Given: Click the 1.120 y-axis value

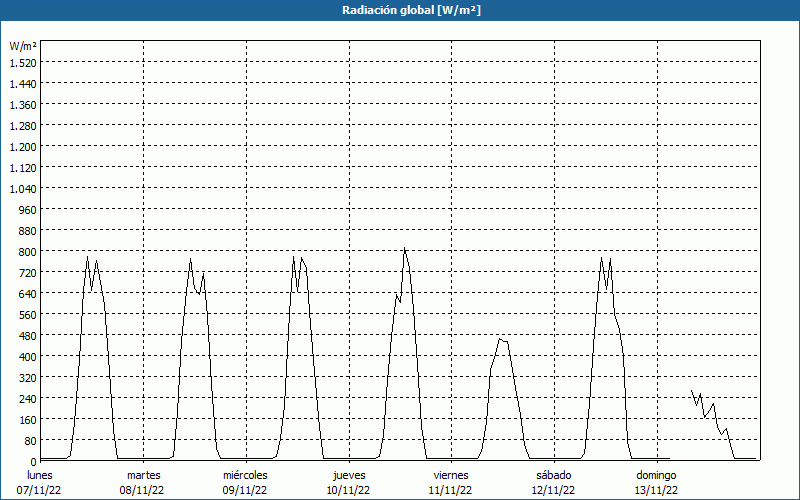Looking at the screenshot, I should click(23, 168).
